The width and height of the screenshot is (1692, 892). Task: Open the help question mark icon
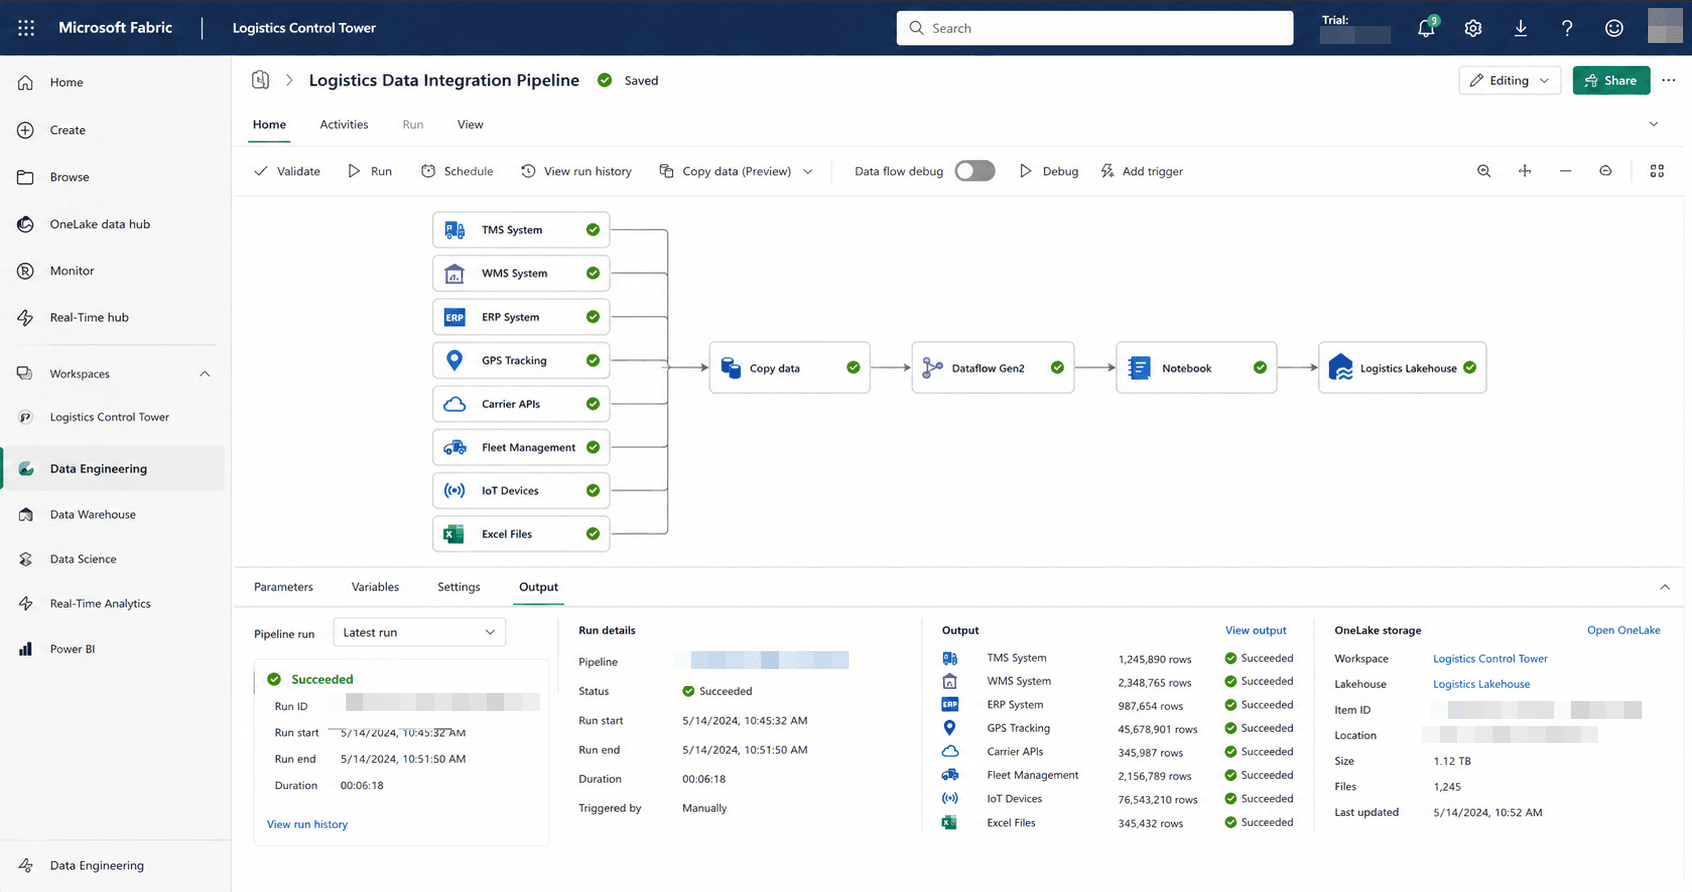tap(1567, 28)
